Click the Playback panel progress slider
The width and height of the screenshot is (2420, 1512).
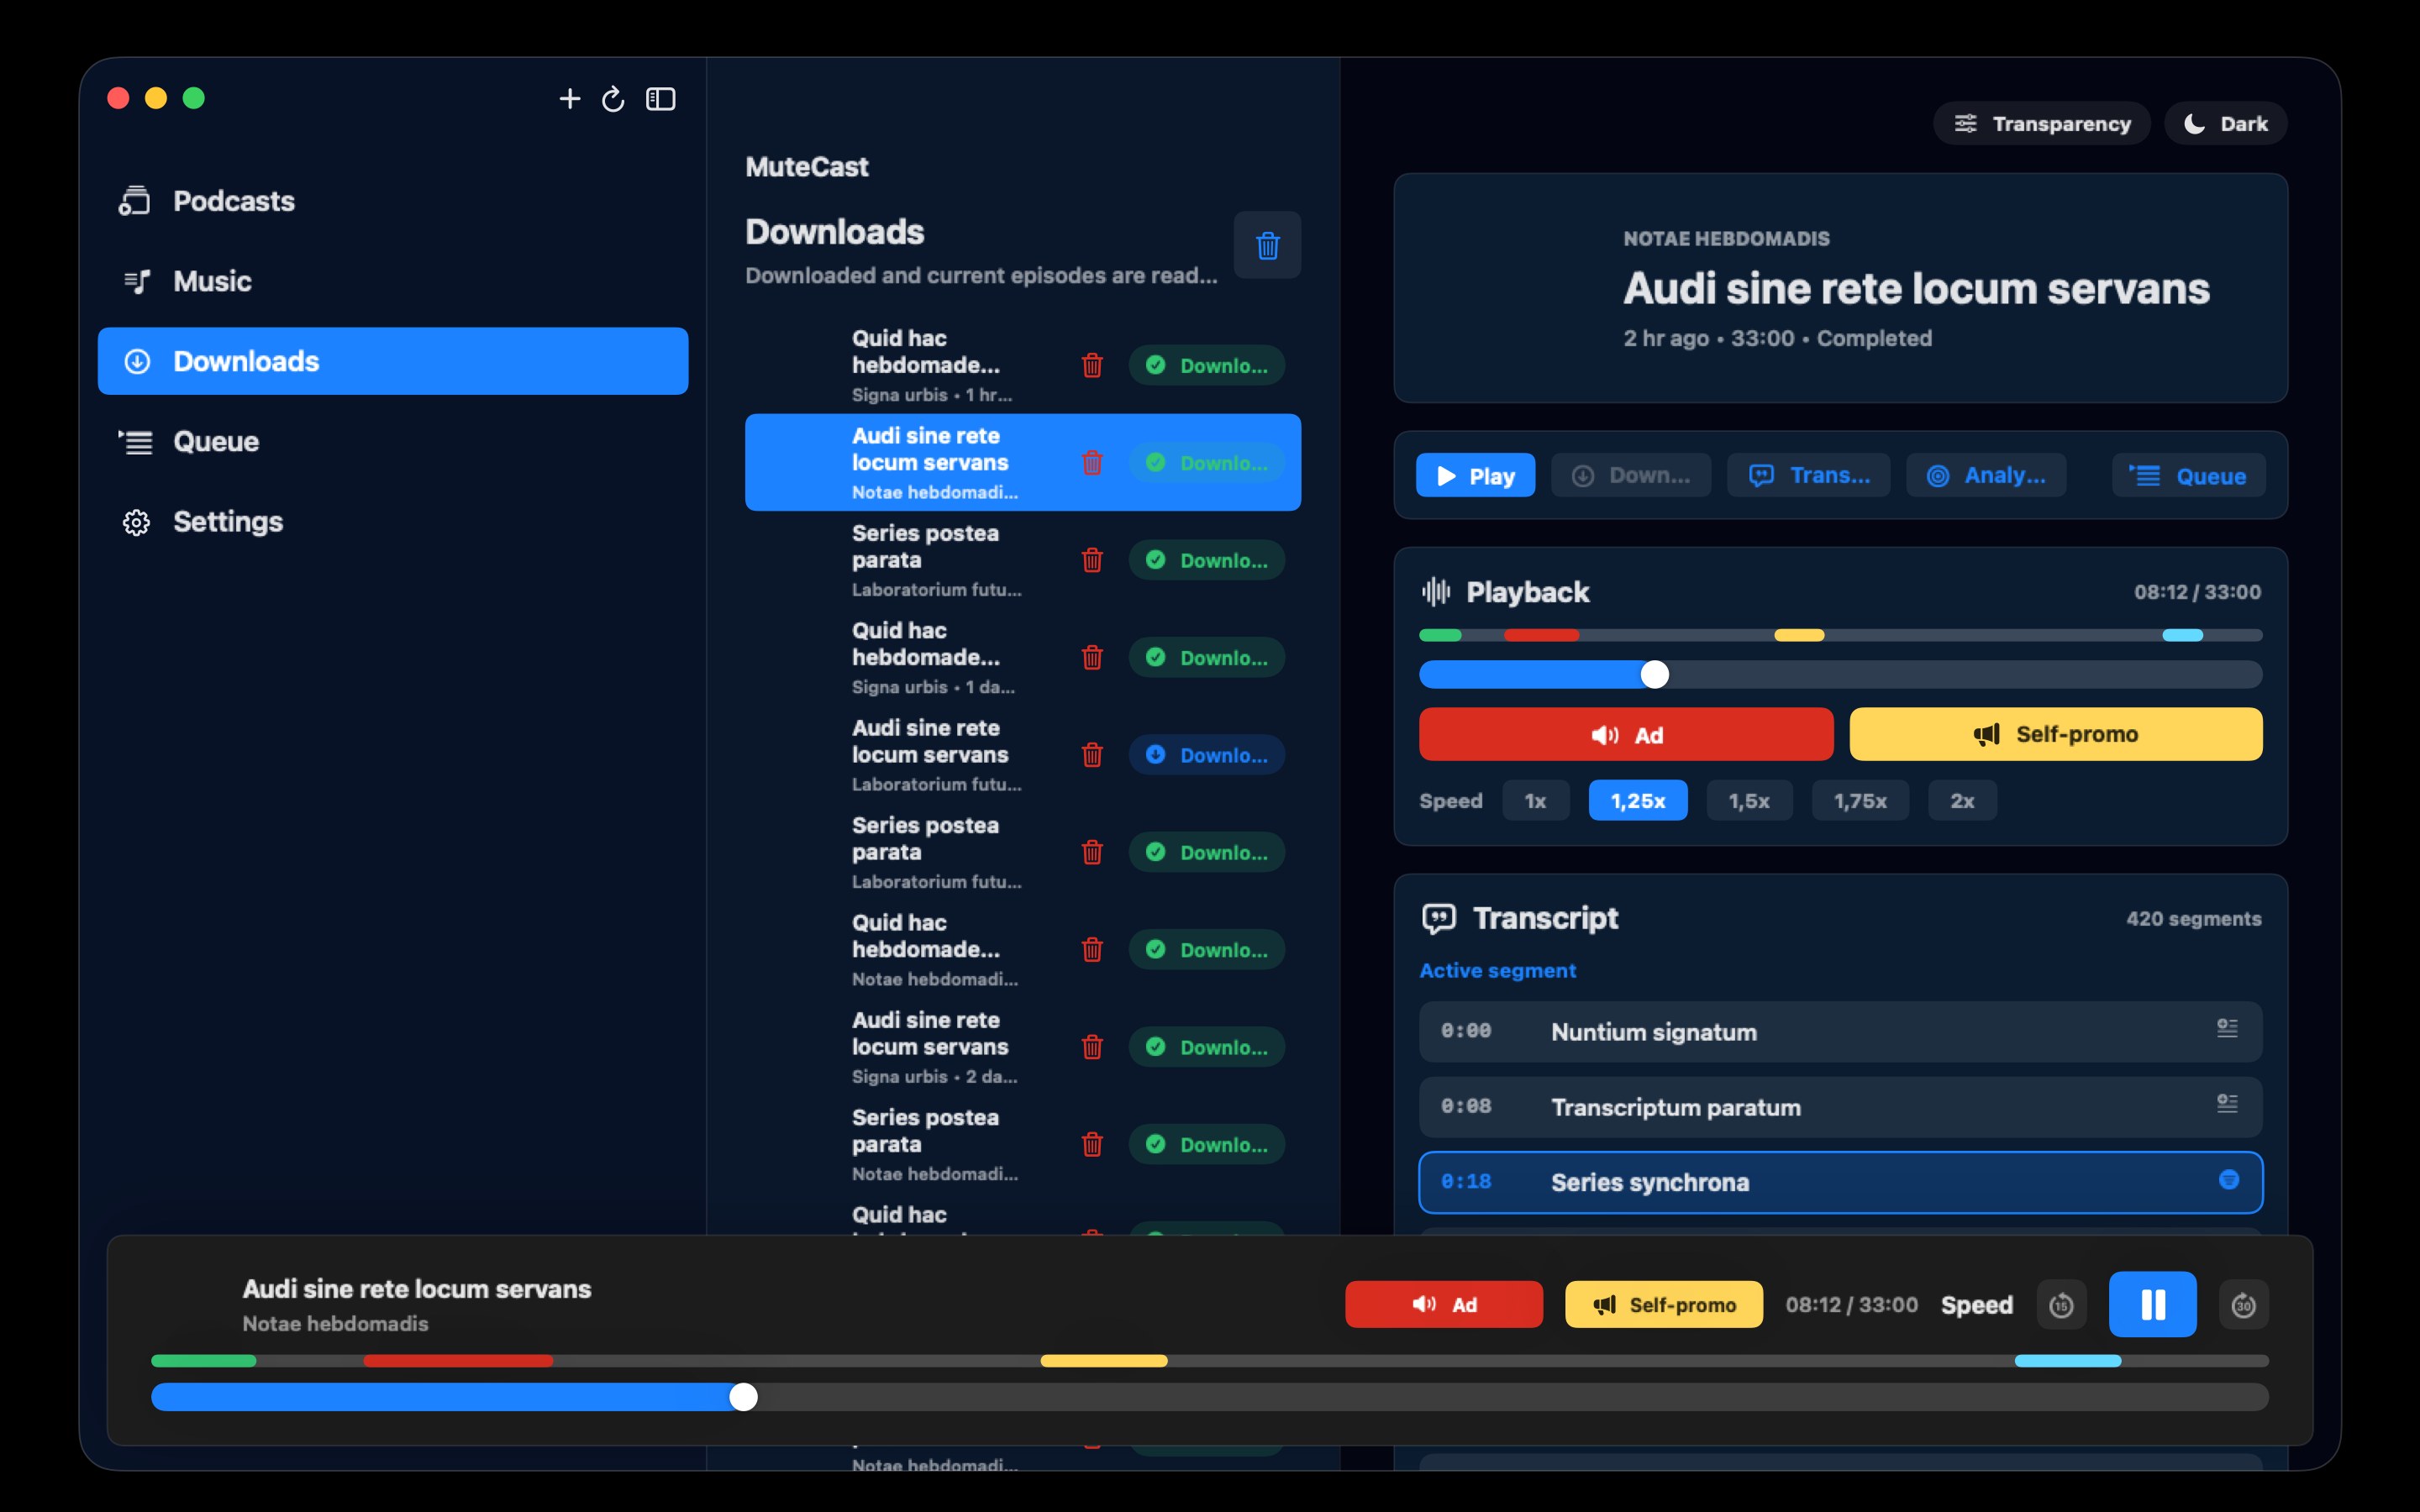tap(1840, 674)
